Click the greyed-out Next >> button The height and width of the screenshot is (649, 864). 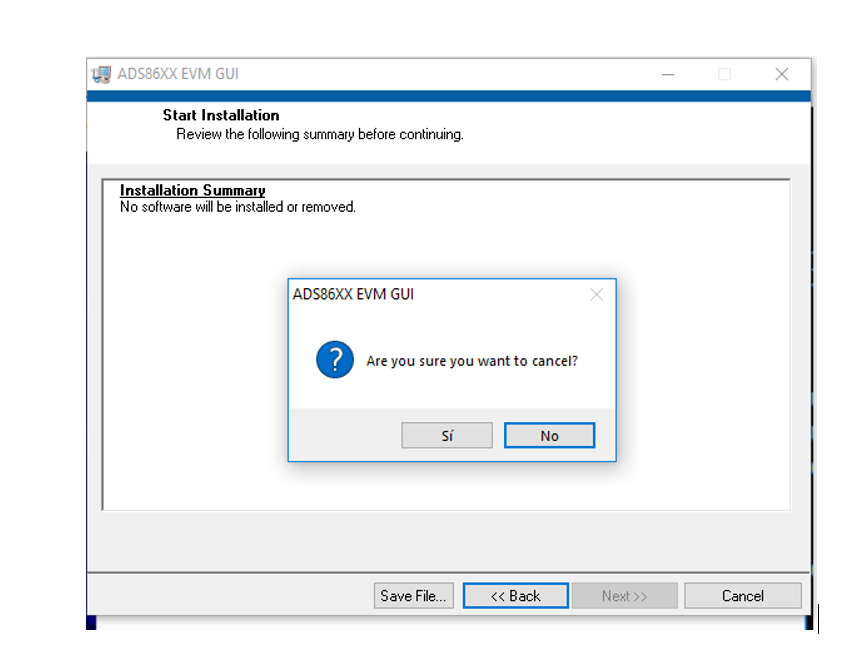[624, 596]
